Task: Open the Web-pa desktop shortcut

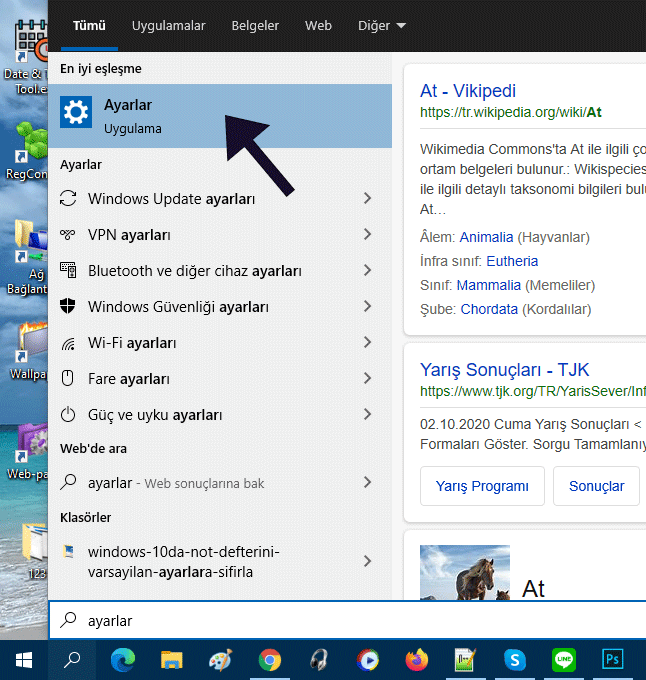Action: coord(28,451)
